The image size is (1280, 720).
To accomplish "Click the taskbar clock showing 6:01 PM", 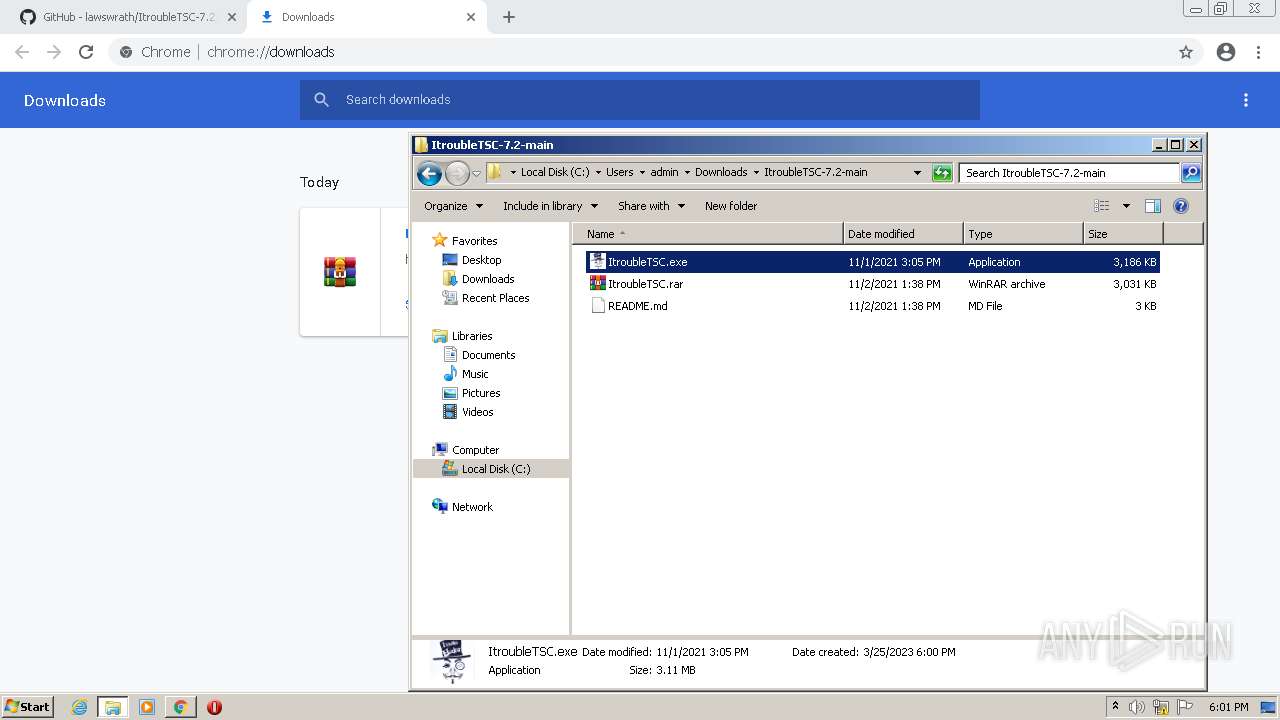I will [1228, 707].
